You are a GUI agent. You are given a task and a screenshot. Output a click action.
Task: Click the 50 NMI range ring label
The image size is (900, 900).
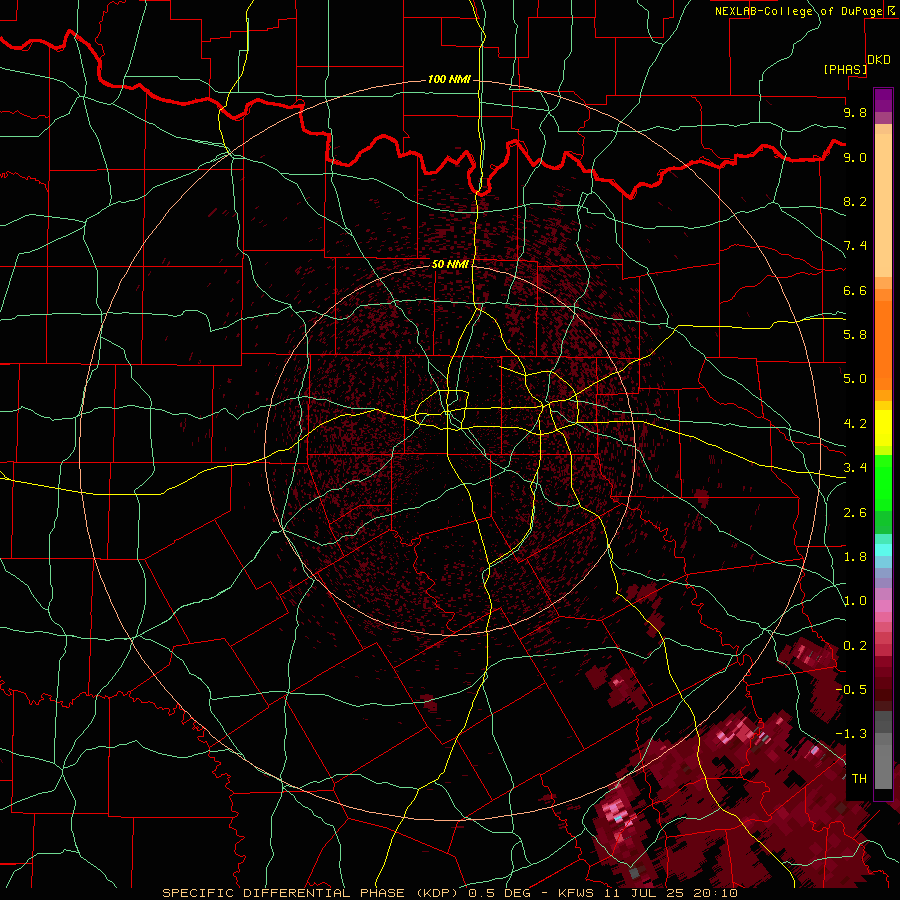pyautogui.click(x=450, y=264)
